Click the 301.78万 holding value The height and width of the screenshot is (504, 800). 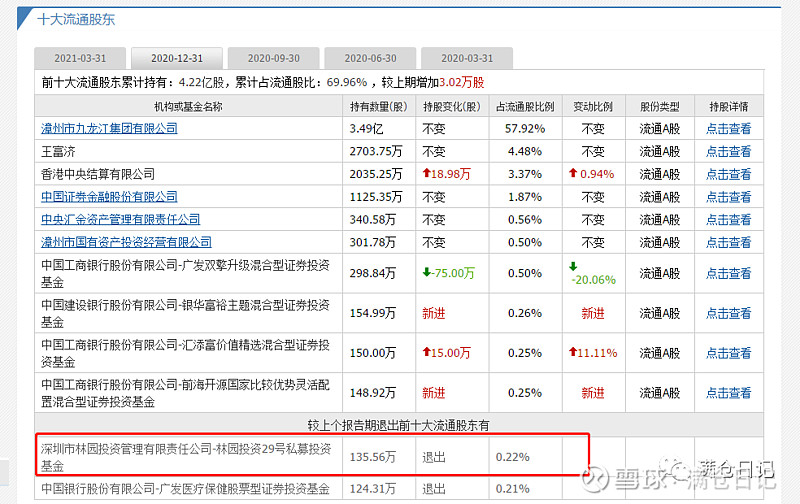(x=372, y=242)
